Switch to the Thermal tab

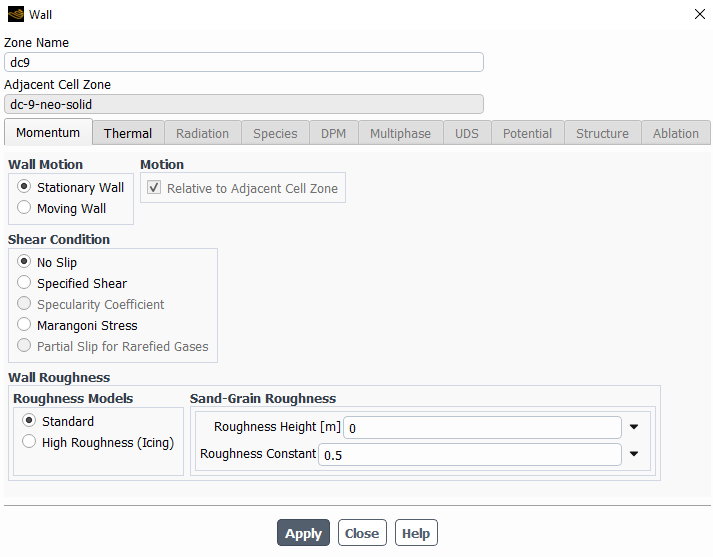pyautogui.click(x=128, y=133)
